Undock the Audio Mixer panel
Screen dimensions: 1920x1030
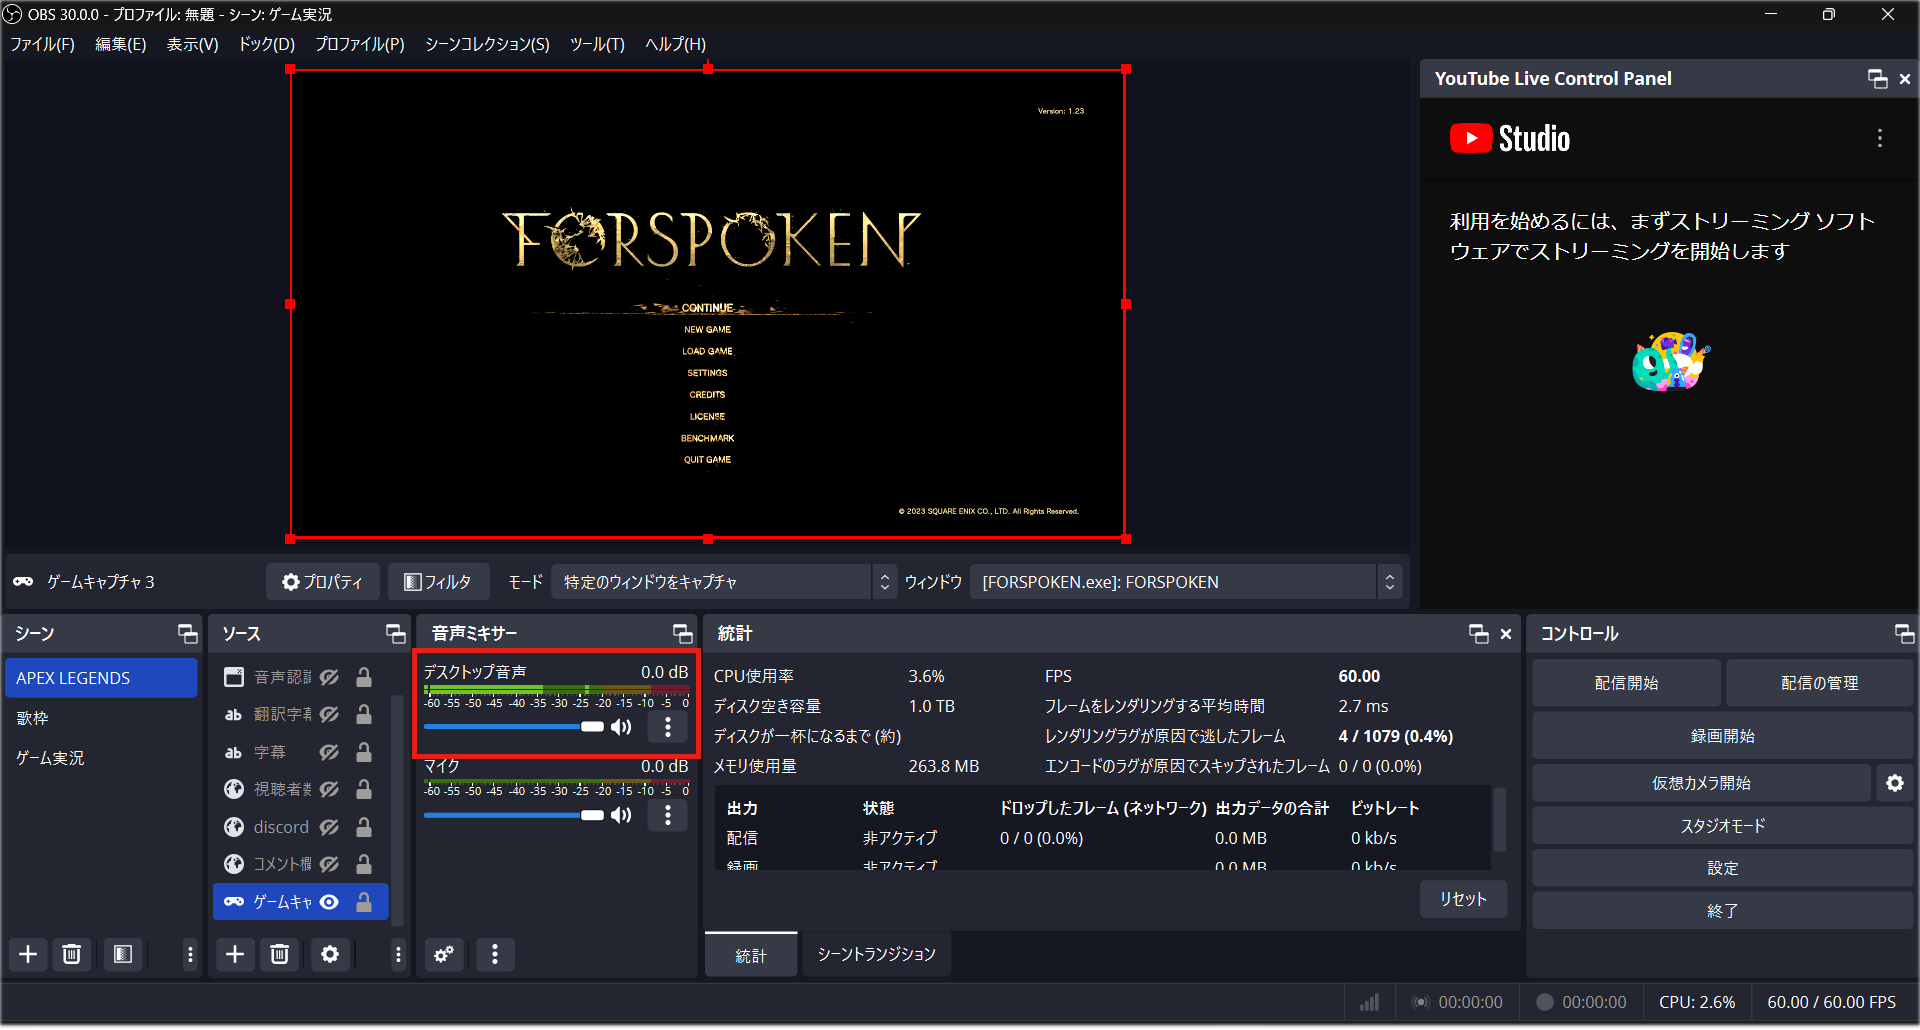[x=683, y=634]
